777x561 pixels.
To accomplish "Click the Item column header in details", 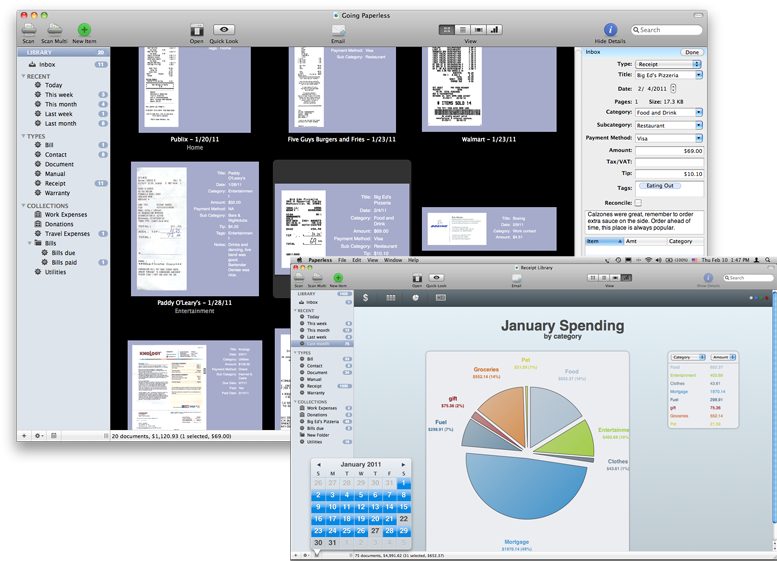I will tap(604, 241).
